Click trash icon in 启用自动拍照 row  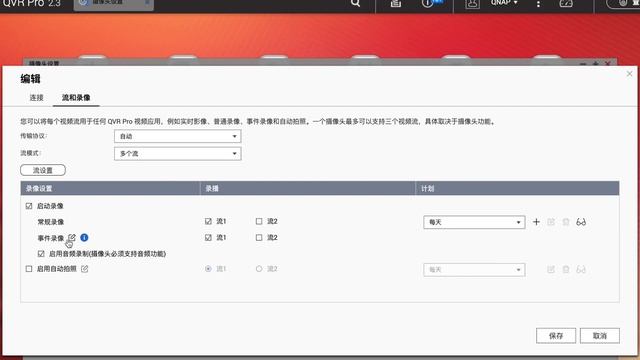click(566, 269)
